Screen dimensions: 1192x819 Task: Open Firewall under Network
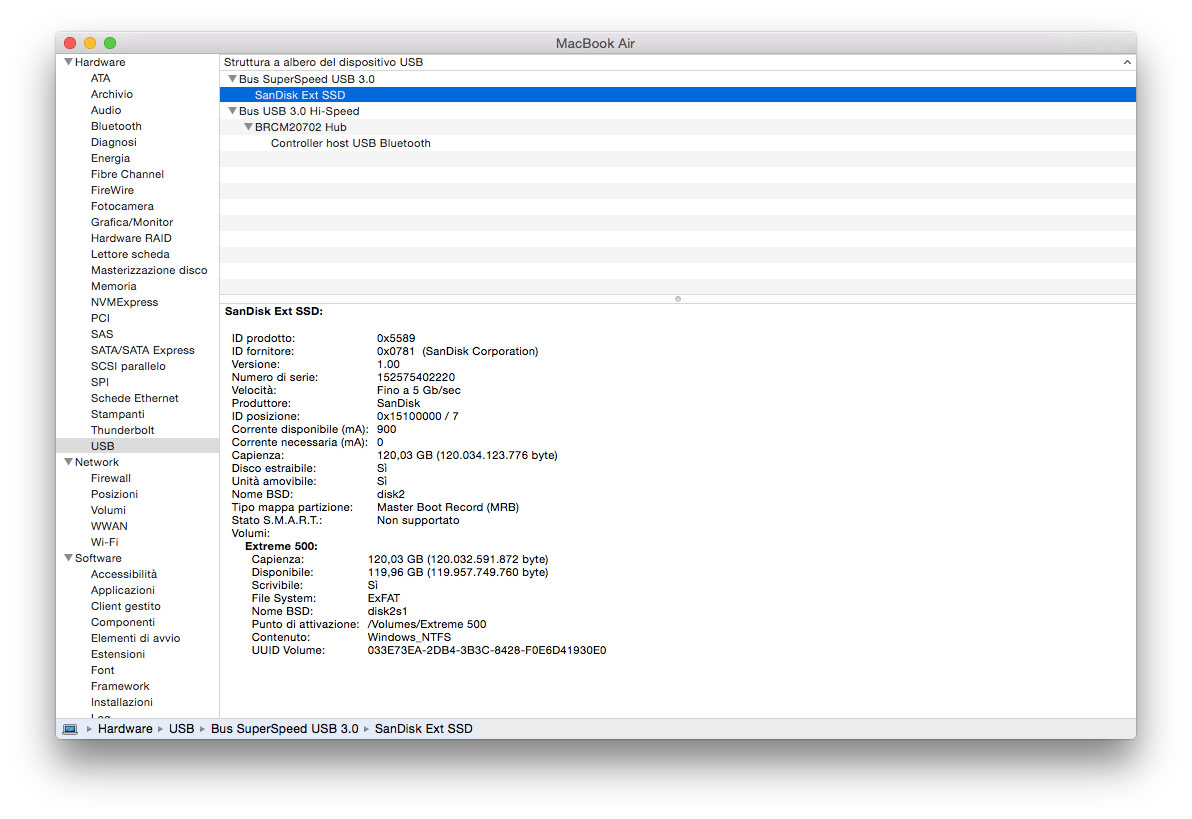coord(111,478)
